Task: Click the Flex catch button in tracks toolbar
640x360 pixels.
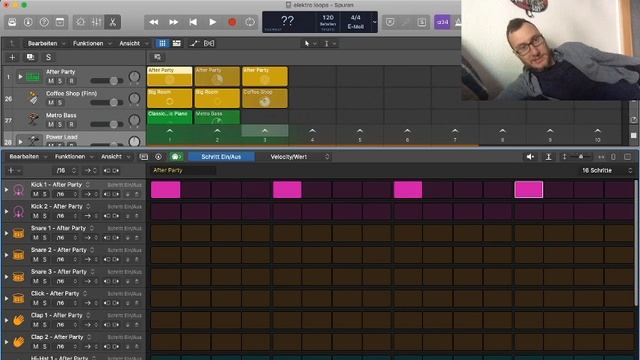Action: coord(209,43)
